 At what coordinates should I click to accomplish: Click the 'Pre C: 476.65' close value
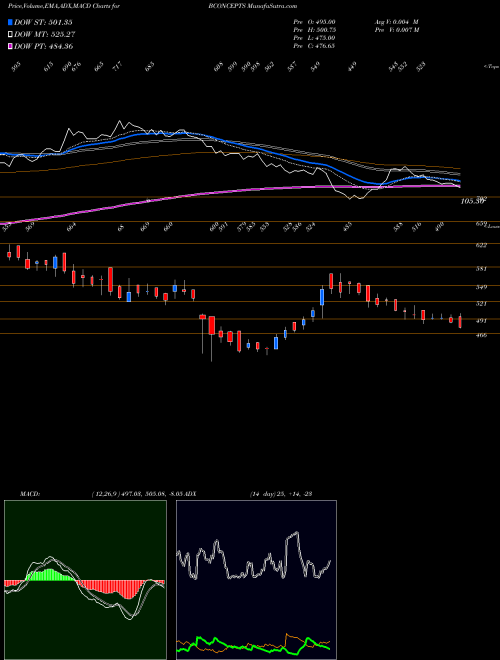314,46
